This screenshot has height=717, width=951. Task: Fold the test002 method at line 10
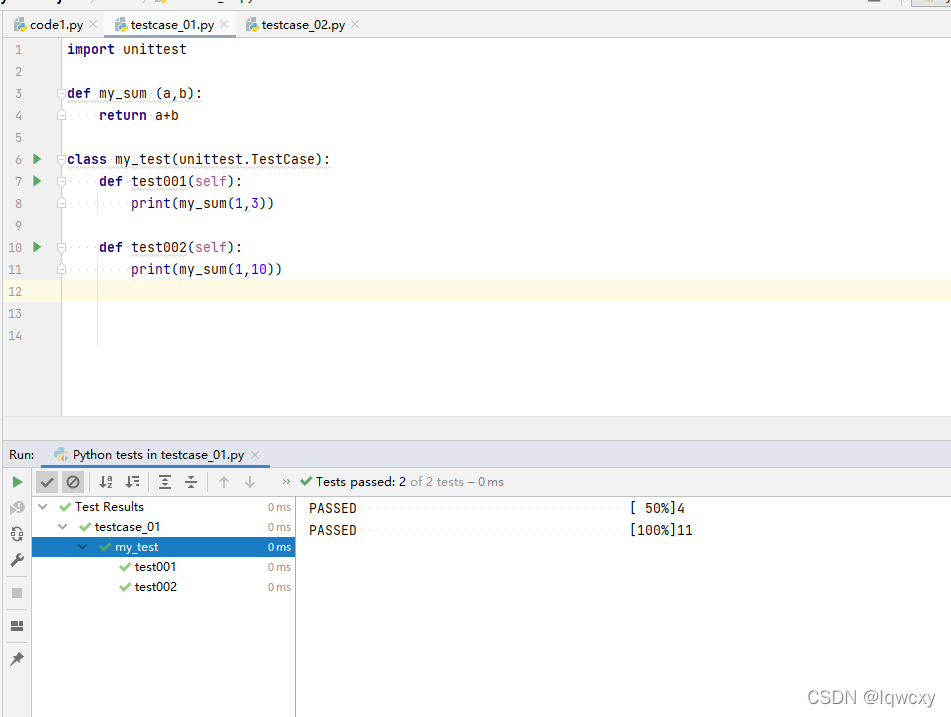click(x=61, y=247)
